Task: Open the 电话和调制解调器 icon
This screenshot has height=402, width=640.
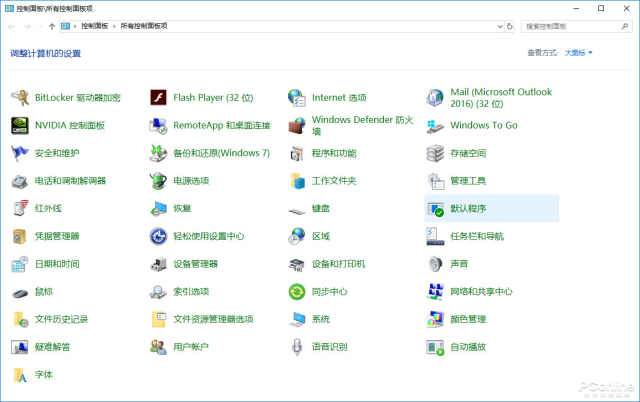Action: (20, 181)
